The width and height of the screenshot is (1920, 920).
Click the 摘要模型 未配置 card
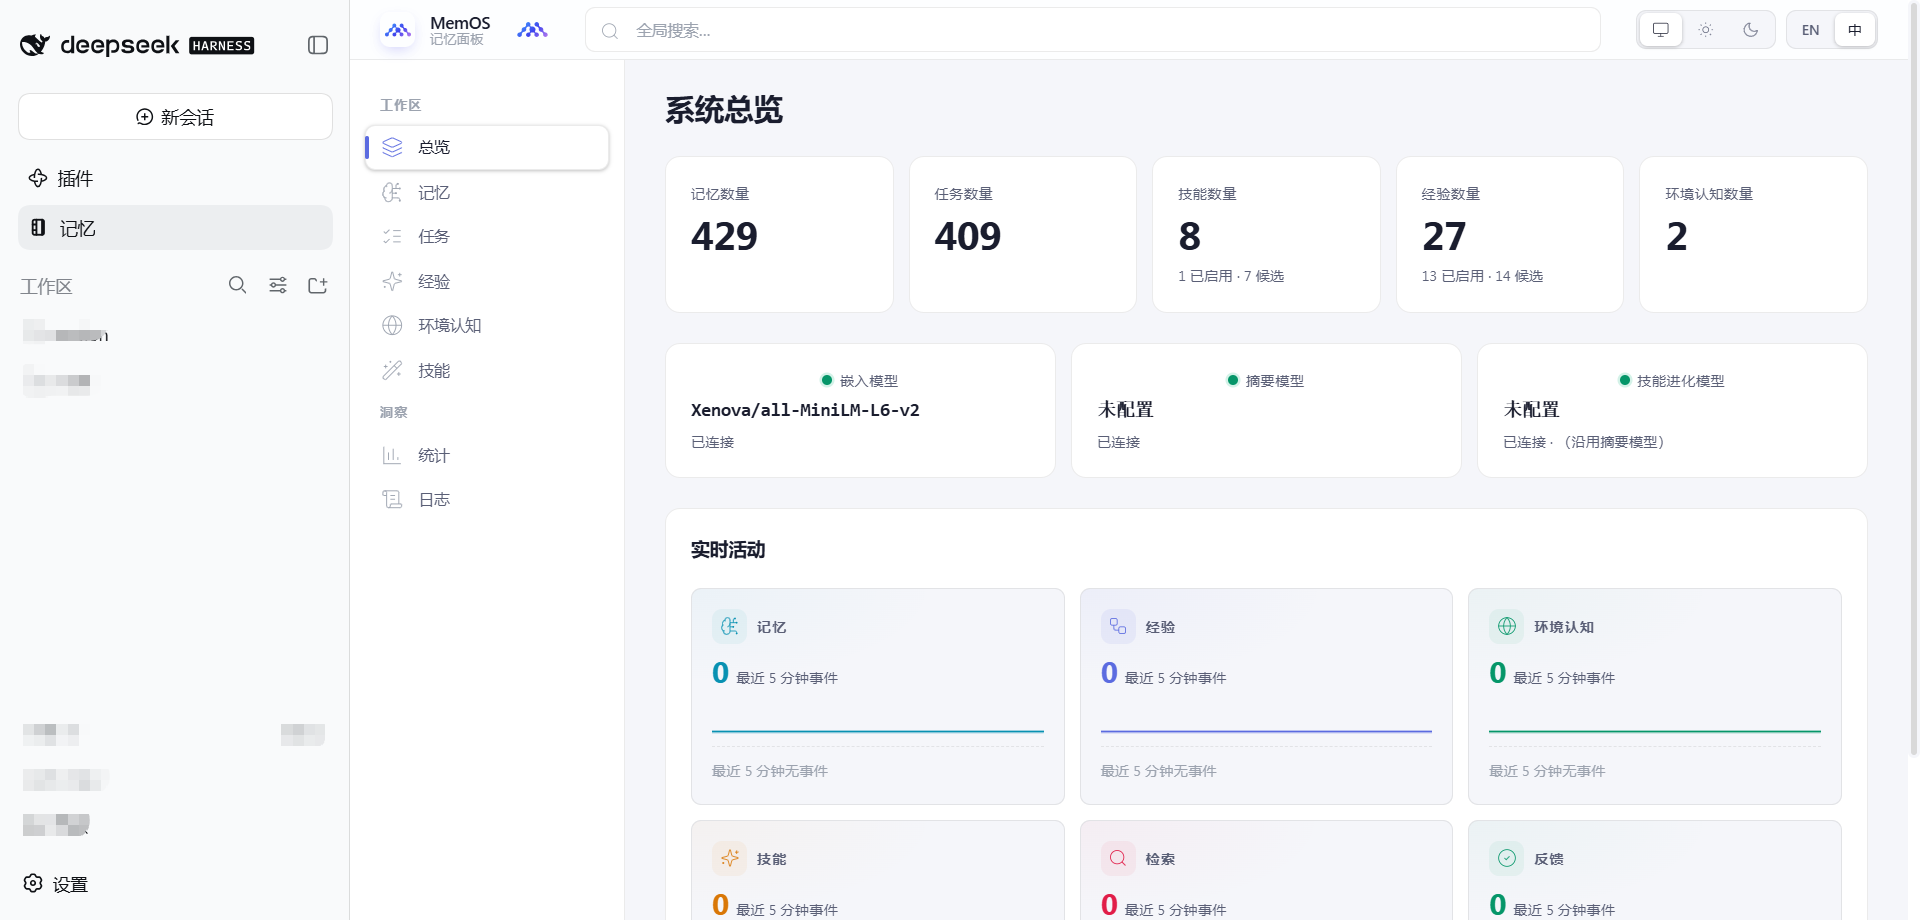(x=1266, y=411)
